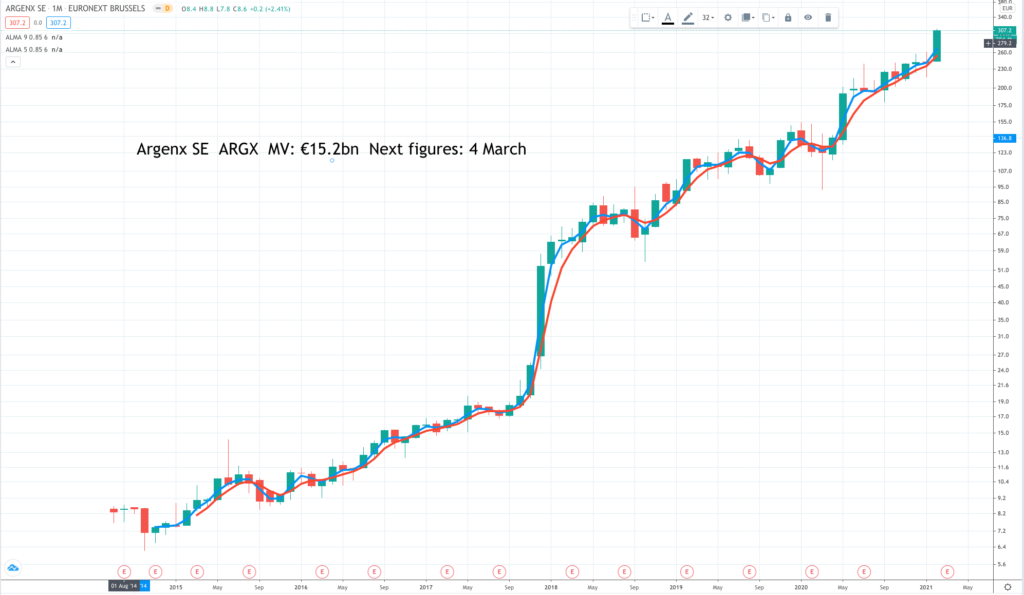Open the visual order layers dropdown
The image size is (1024, 595).
(748, 18)
